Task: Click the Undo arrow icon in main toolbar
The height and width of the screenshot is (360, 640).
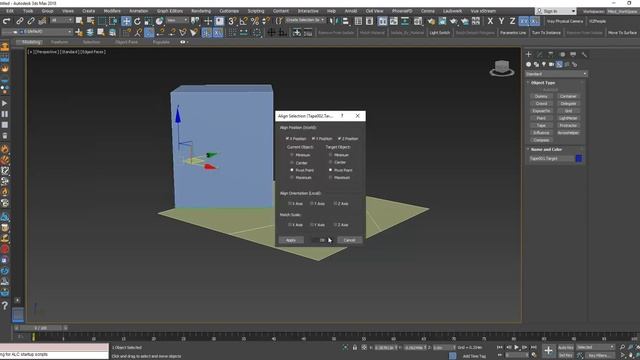Action: coord(7,21)
